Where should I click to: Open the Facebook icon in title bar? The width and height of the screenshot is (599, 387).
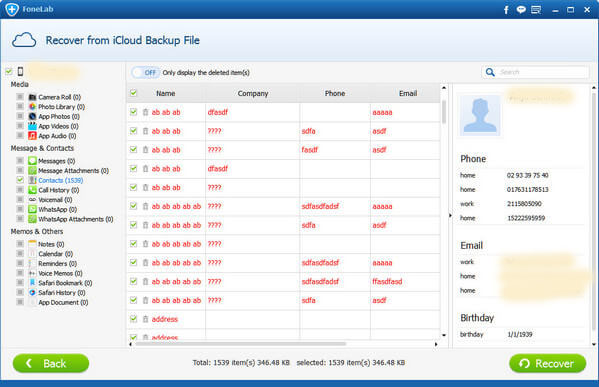(x=506, y=10)
